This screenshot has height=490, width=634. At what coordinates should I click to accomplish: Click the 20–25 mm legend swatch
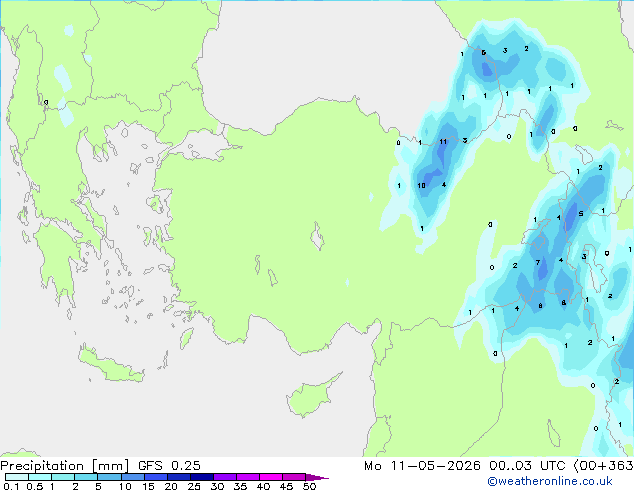coord(178,477)
